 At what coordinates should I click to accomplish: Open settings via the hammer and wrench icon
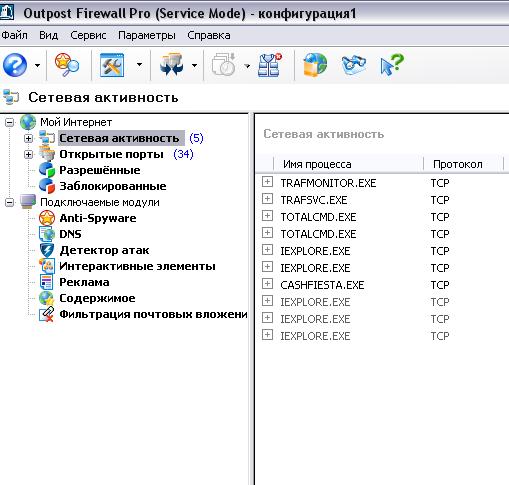click(x=112, y=65)
